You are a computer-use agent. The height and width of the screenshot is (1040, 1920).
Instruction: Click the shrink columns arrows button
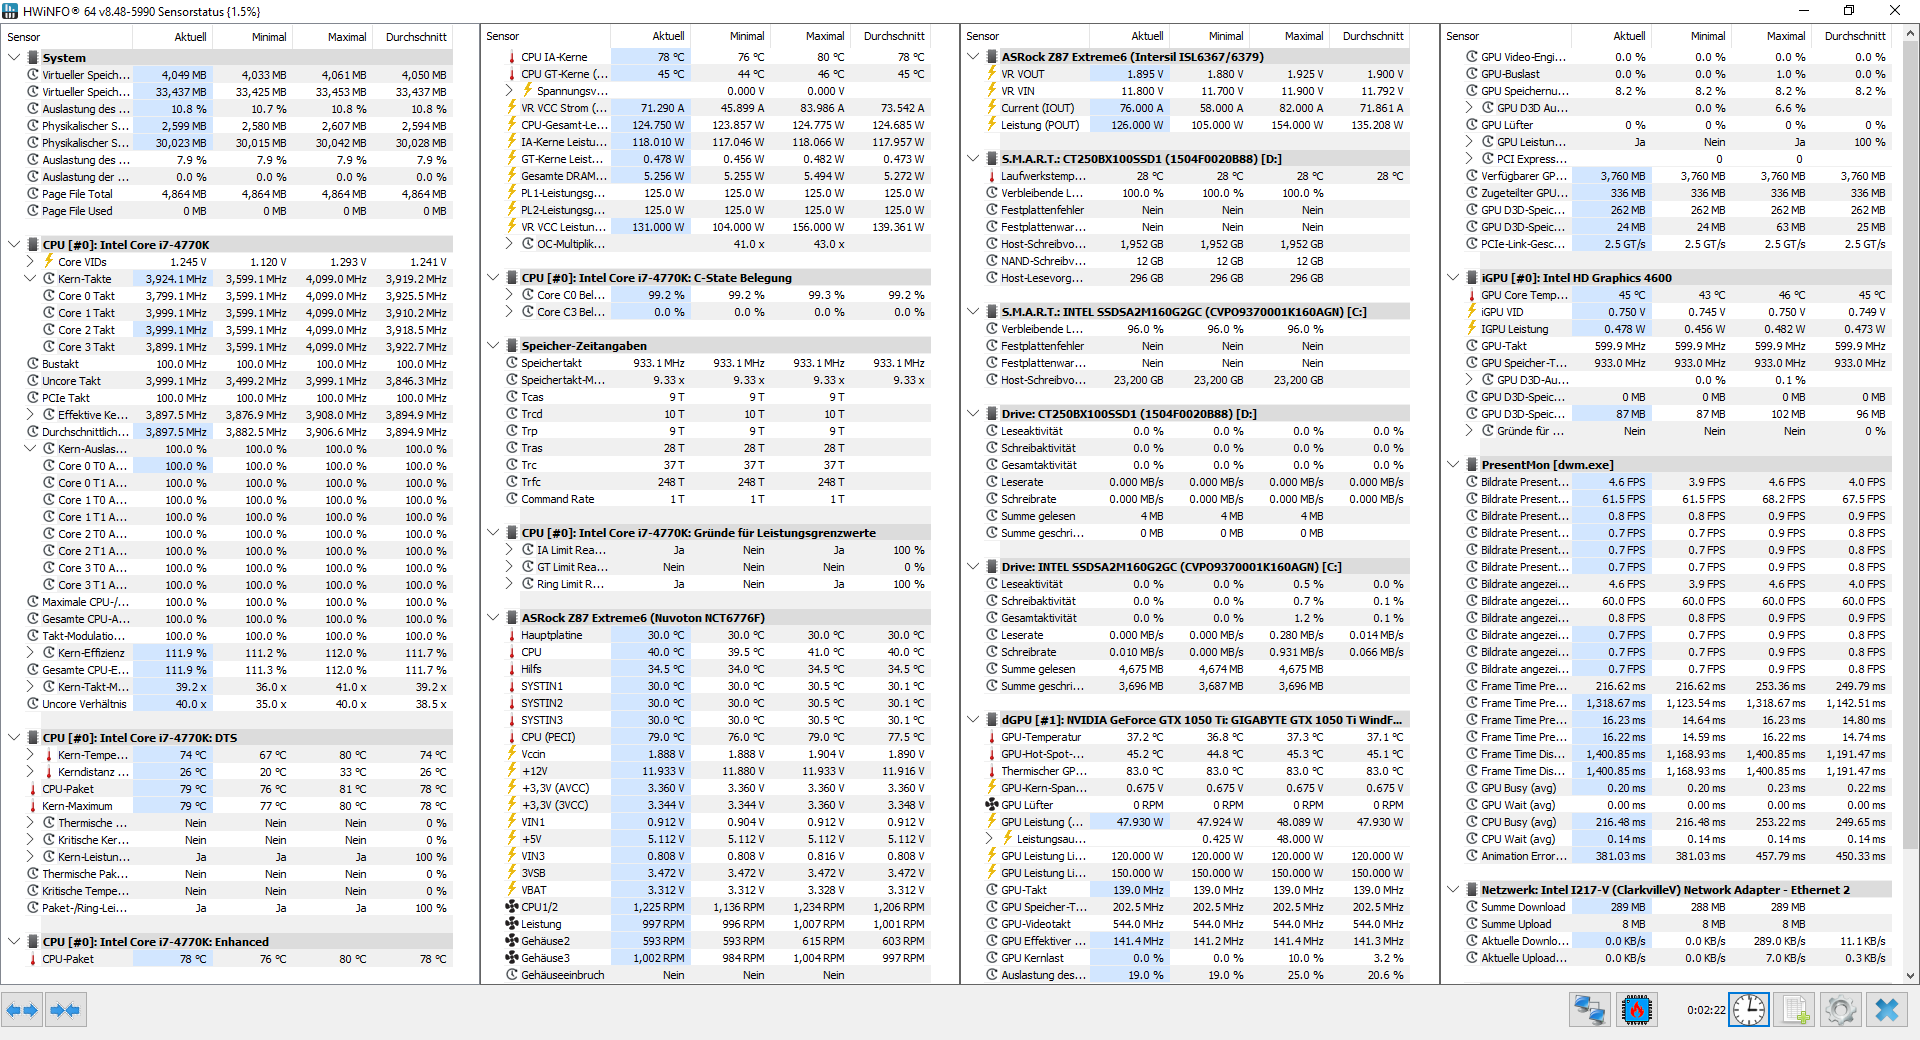coord(65,1010)
